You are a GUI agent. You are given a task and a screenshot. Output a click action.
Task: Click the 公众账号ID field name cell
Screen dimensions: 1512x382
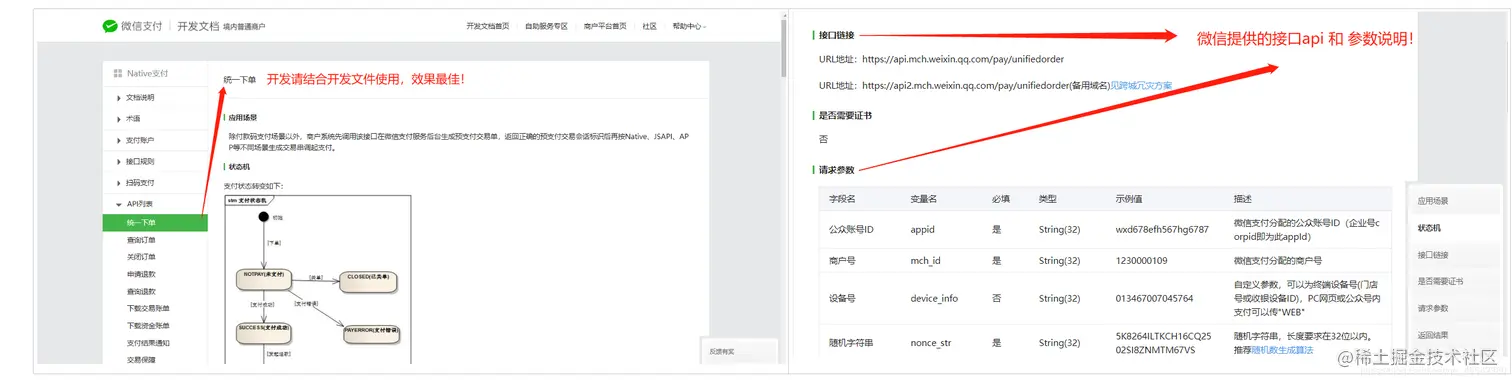(852, 229)
